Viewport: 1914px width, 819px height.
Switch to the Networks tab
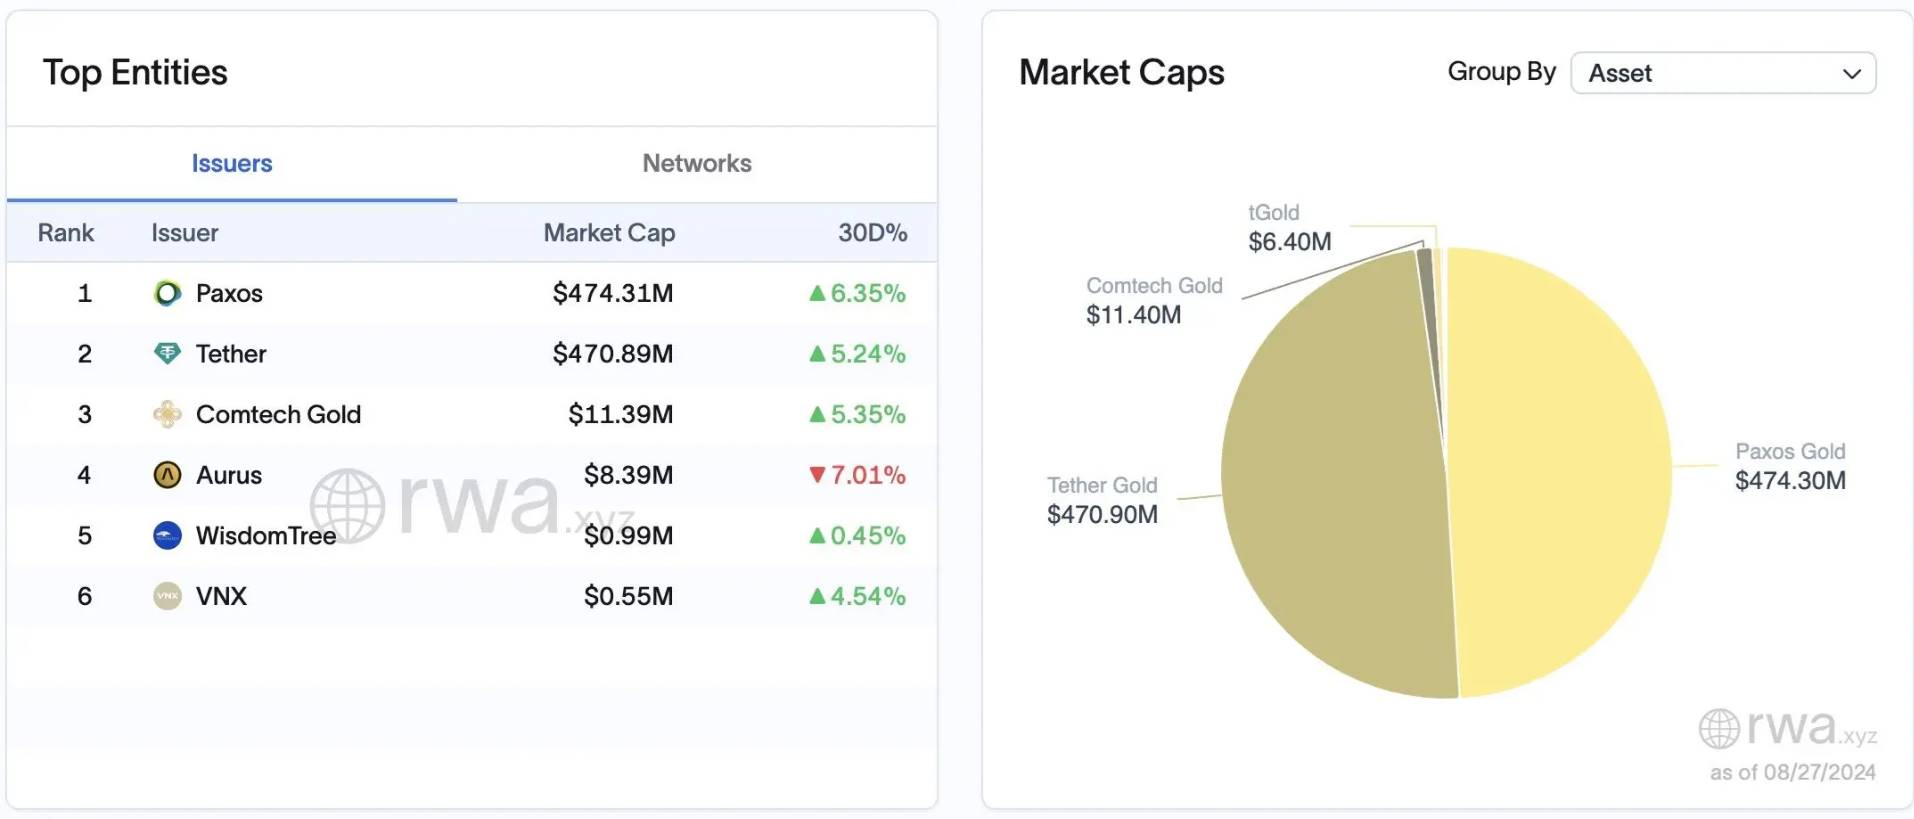tap(697, 163)
